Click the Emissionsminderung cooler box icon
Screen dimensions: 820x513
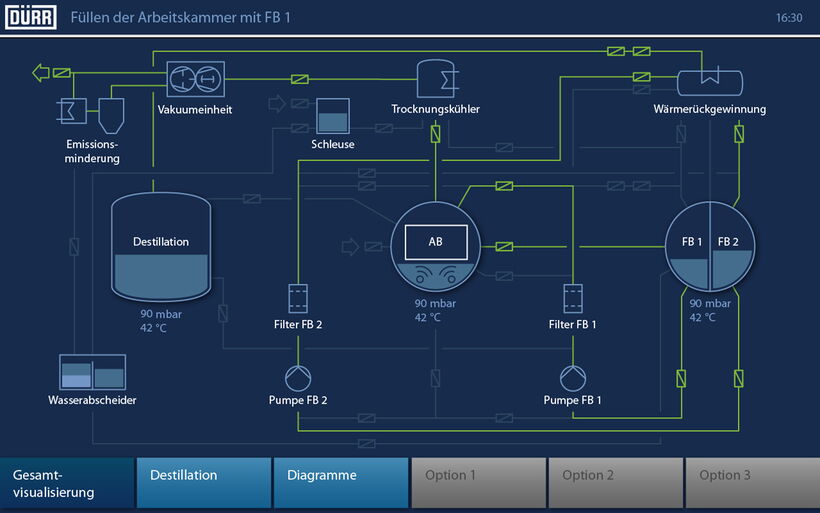(72, 111)
